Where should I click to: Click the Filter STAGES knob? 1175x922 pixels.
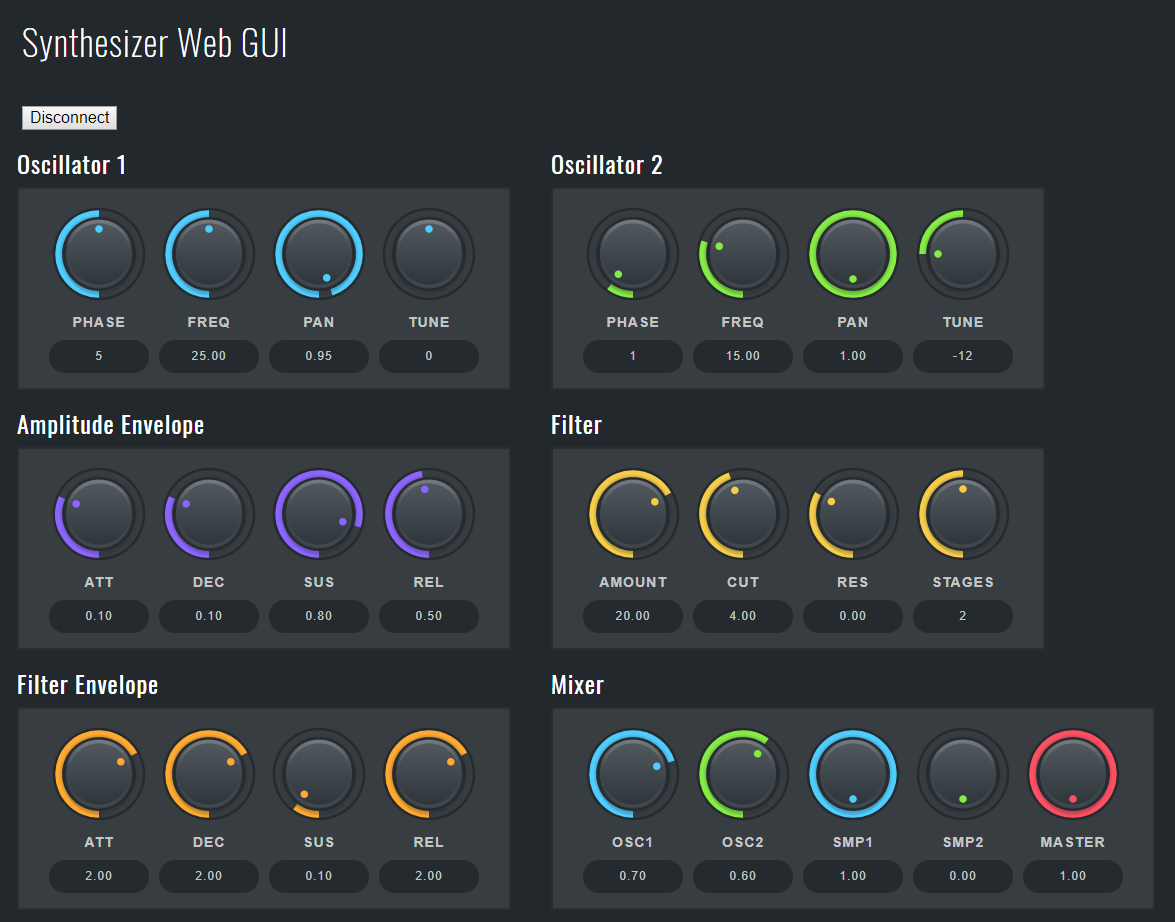963,514
